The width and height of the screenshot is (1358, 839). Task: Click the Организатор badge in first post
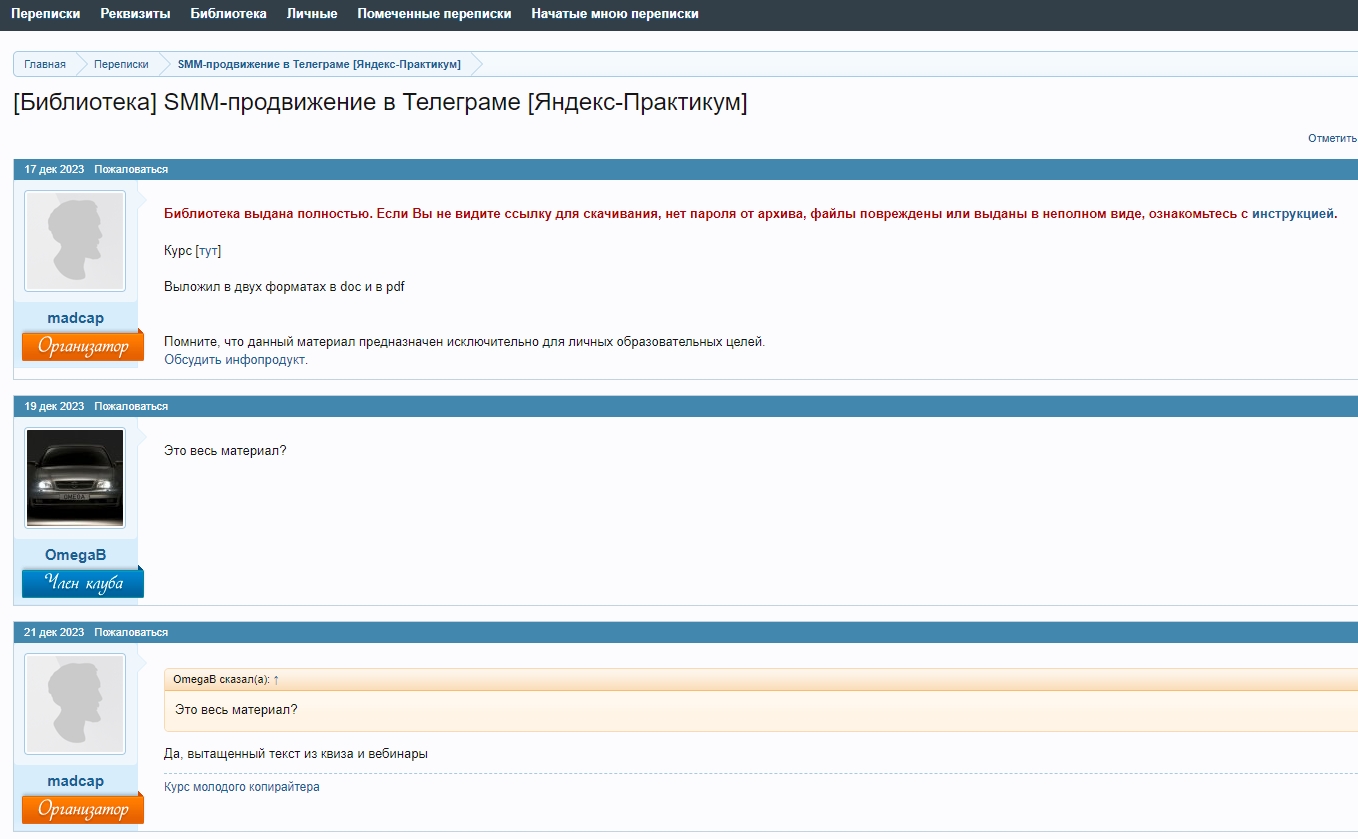pos(83,346)
